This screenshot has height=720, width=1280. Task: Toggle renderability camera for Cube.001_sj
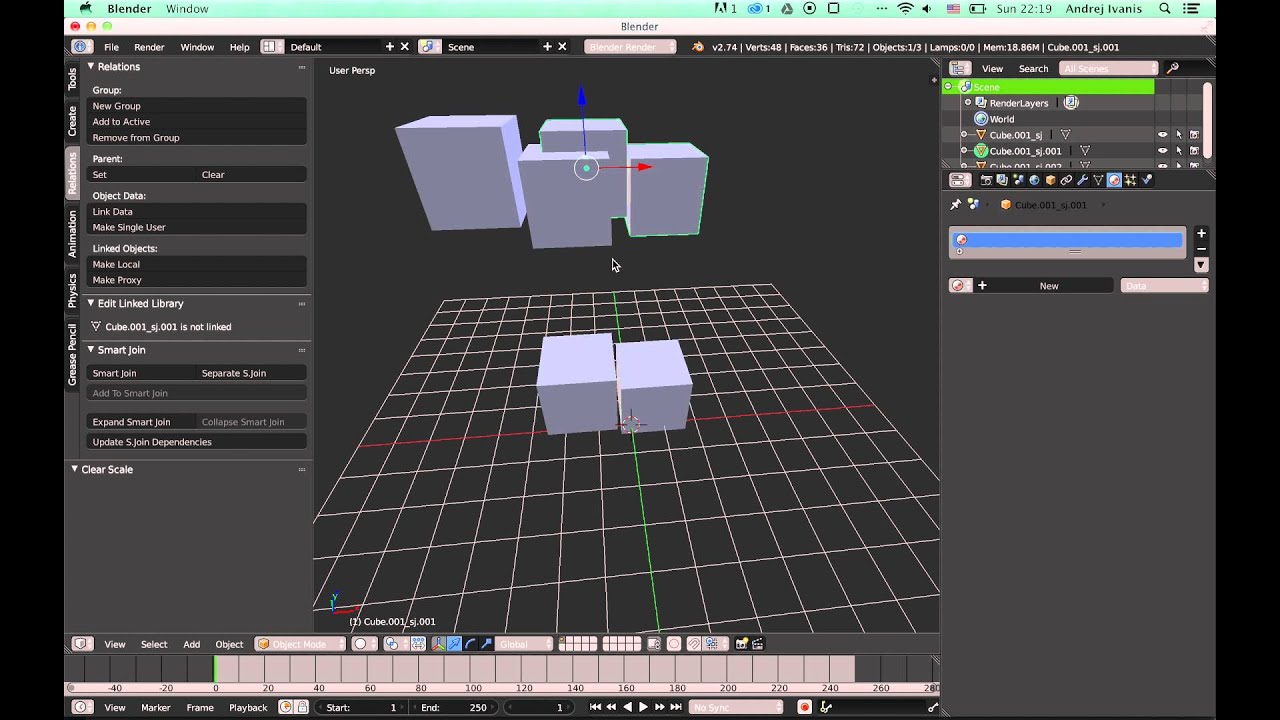pos(1194,135)
